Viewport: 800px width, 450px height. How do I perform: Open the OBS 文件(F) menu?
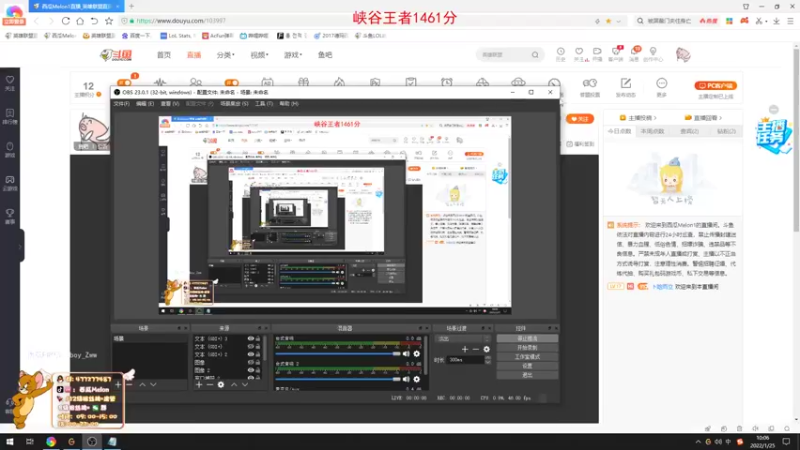[x=121, y=104]
